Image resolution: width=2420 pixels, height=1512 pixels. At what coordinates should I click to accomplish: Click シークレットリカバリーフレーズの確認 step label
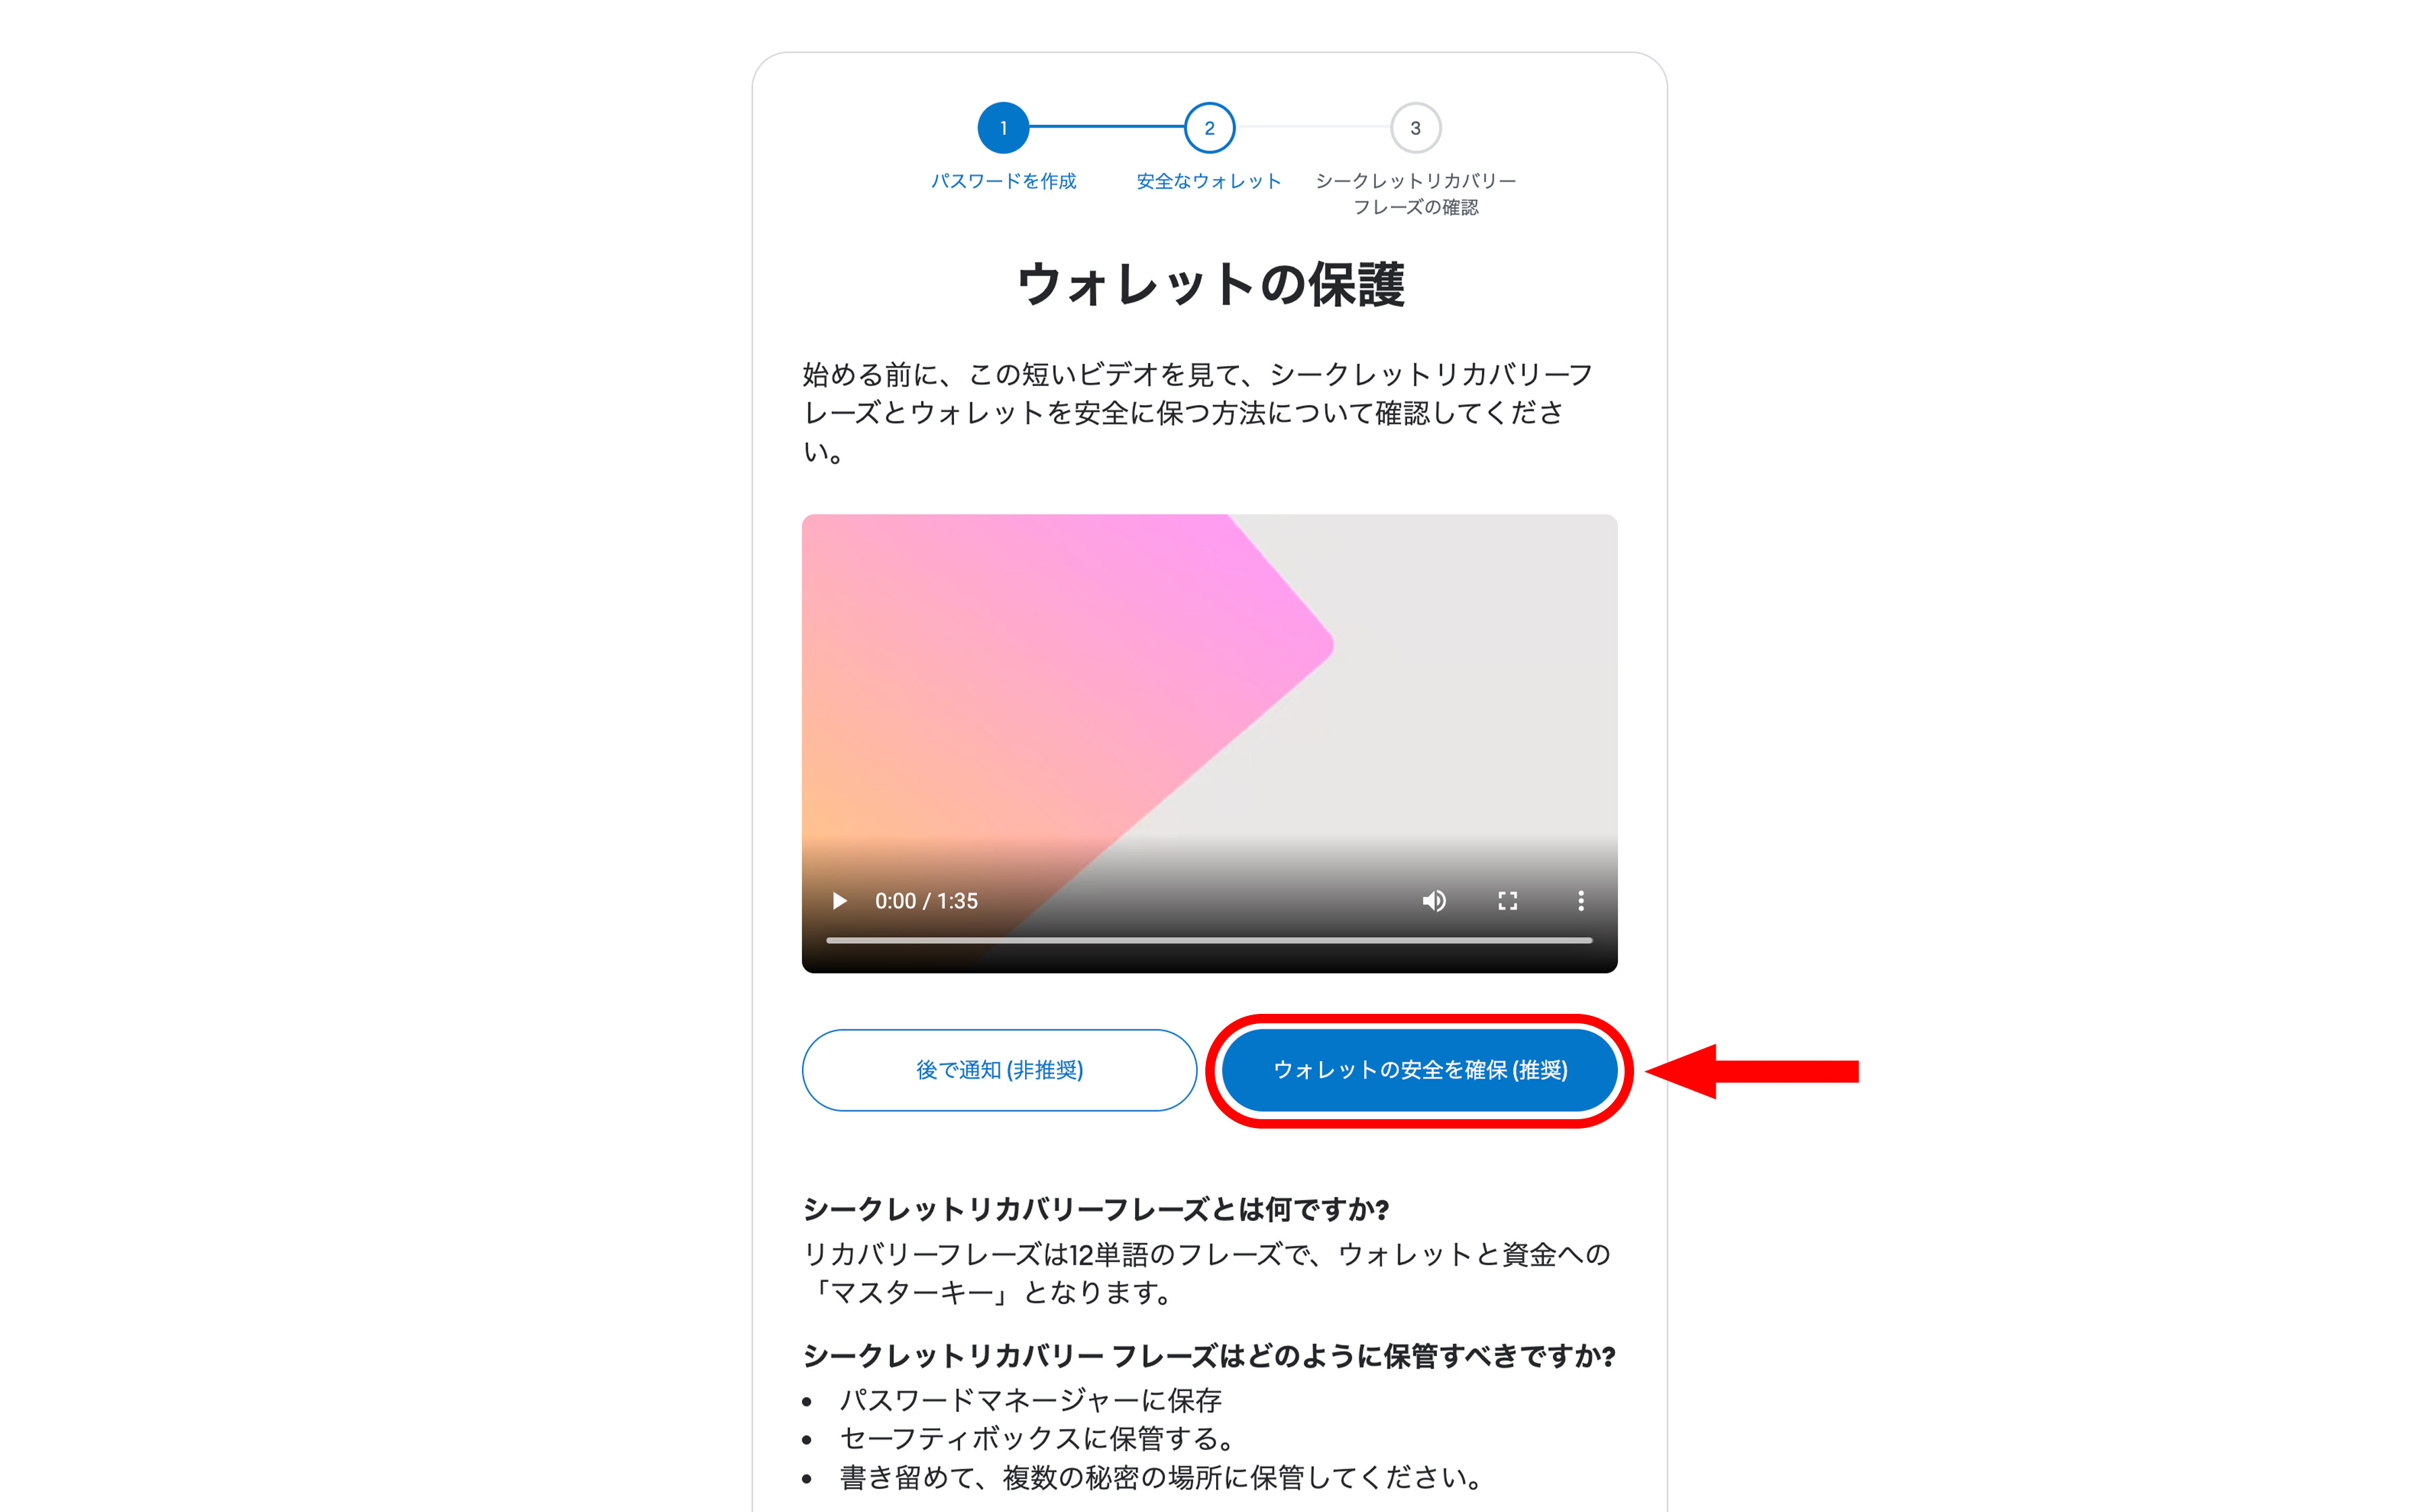1415,194
